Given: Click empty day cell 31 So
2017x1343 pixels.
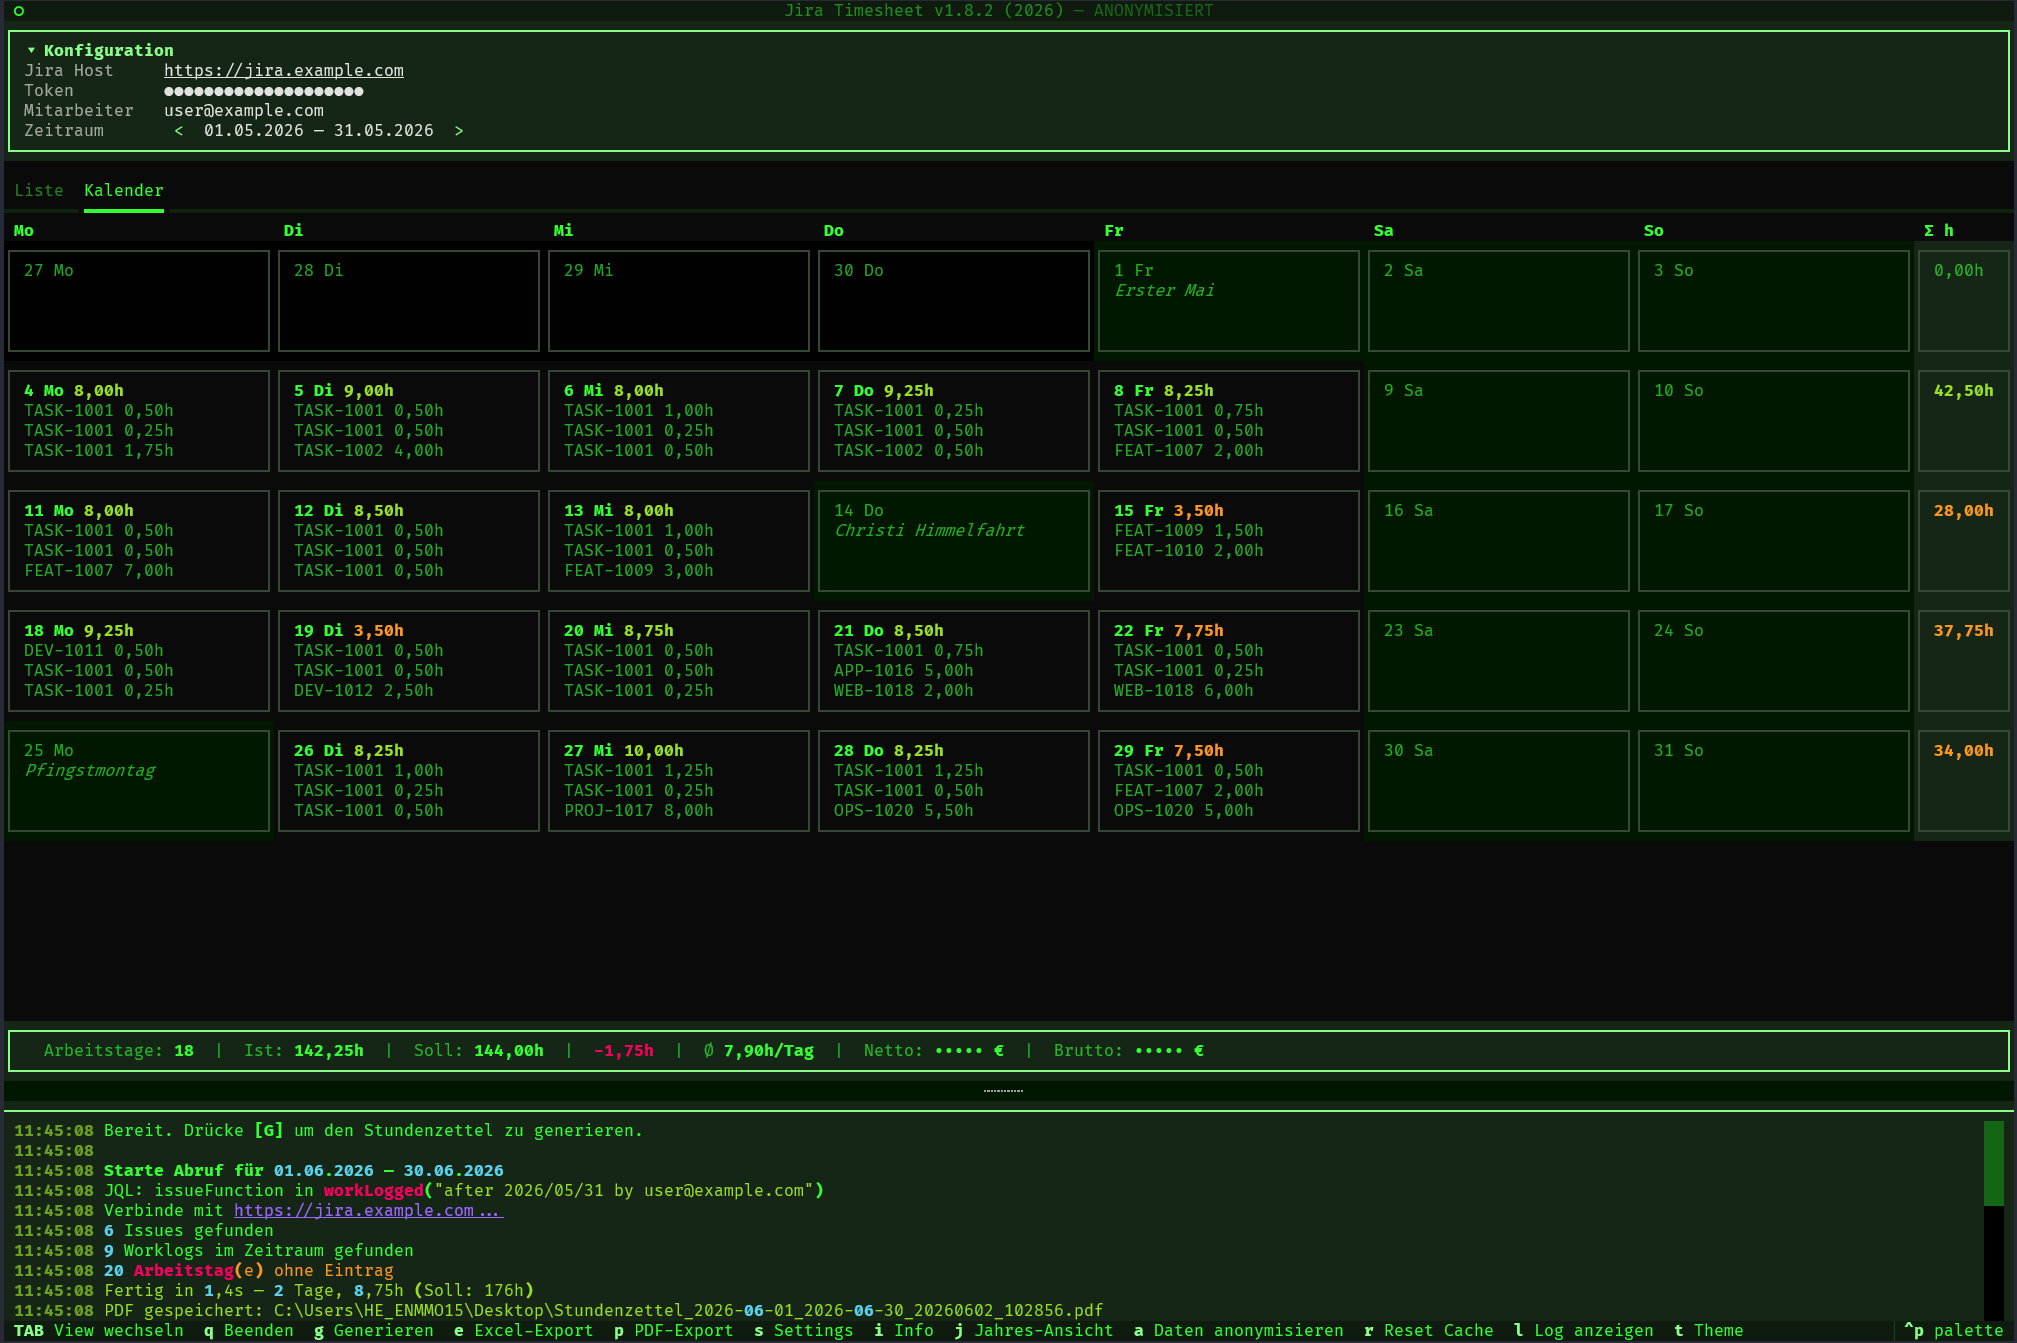Looking at the screenshot, I should (1774, 781).
